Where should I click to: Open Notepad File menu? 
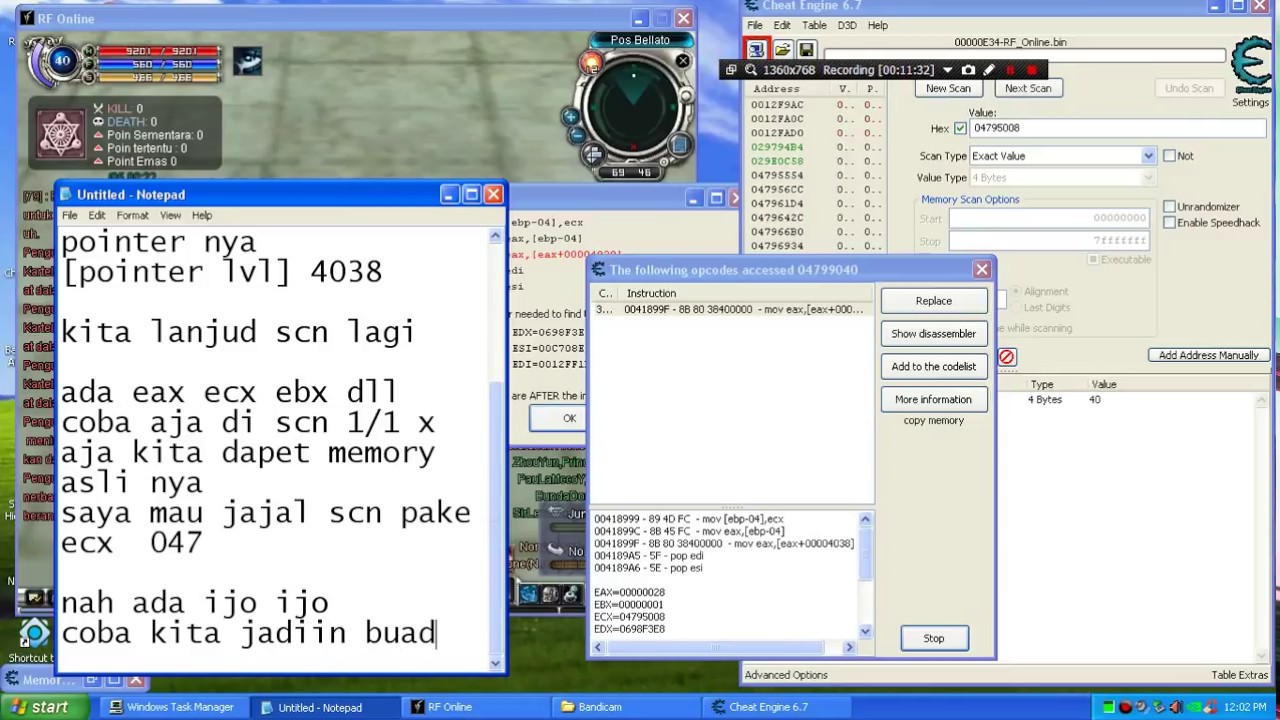70,215
